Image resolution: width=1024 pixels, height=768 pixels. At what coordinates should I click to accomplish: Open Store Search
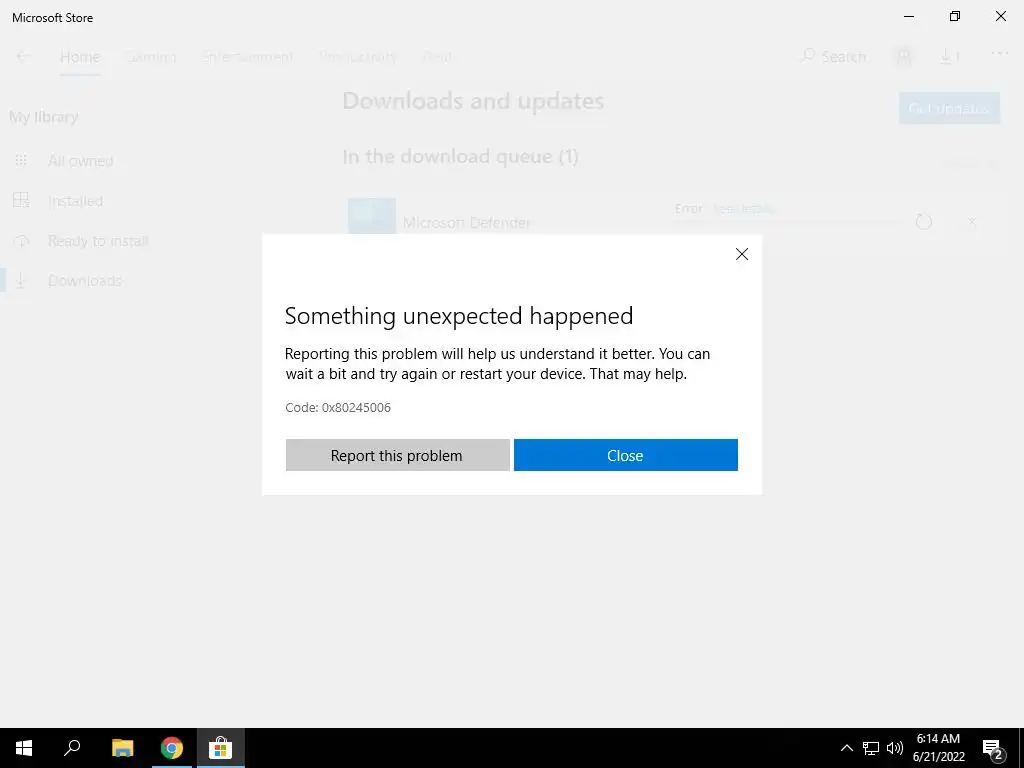click(833, 57)
